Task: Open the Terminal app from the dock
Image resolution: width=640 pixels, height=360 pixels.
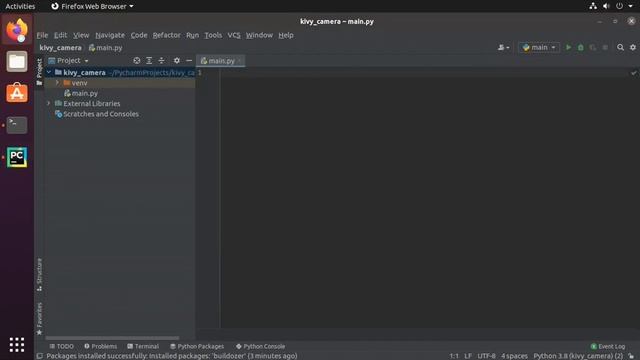Action: pyautogui.click(x=17, y=125)
